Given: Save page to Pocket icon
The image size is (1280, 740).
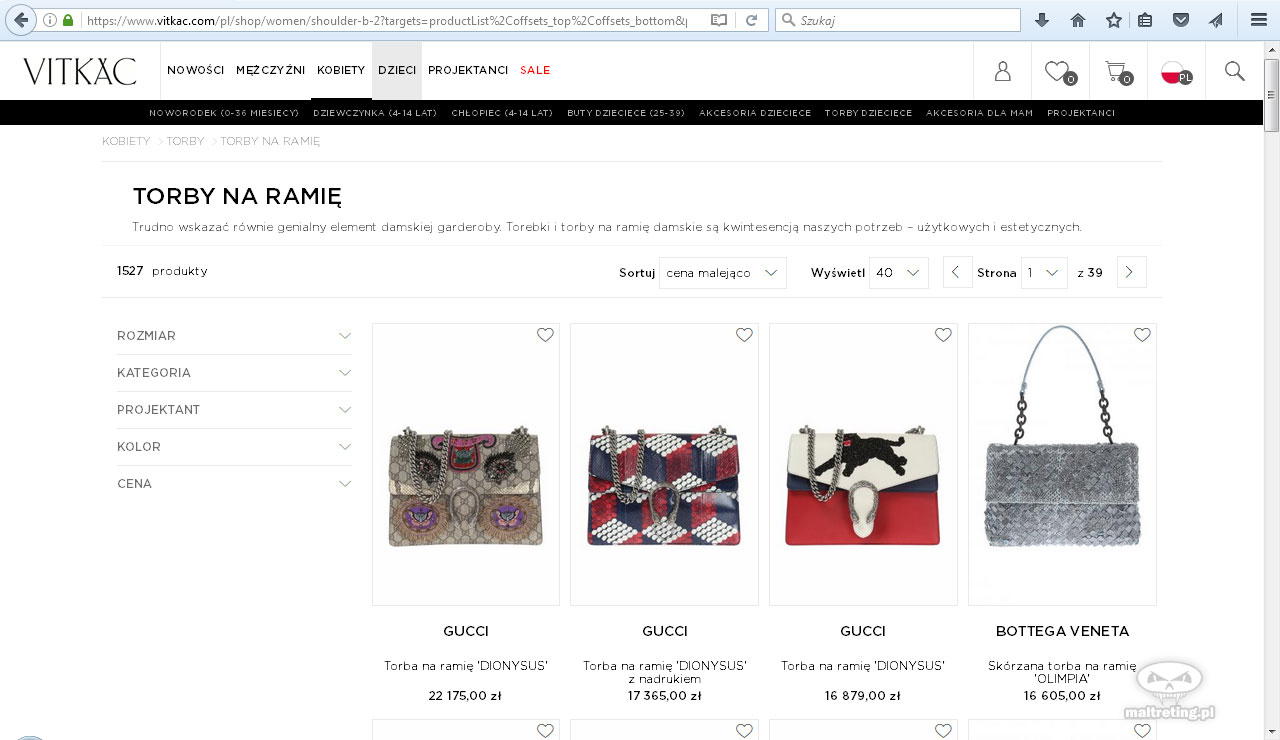Looking at the screenshot, I should point(1181,20).
